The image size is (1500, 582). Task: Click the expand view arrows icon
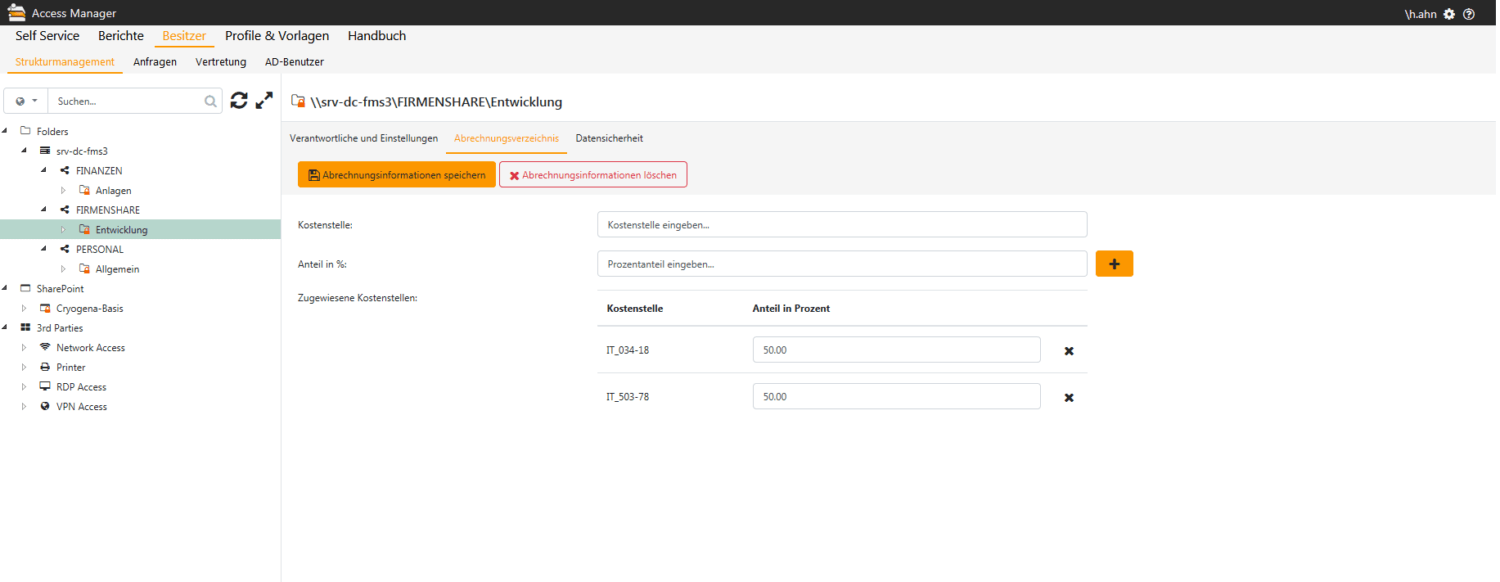pyautogui.click(x=264, y=100)
